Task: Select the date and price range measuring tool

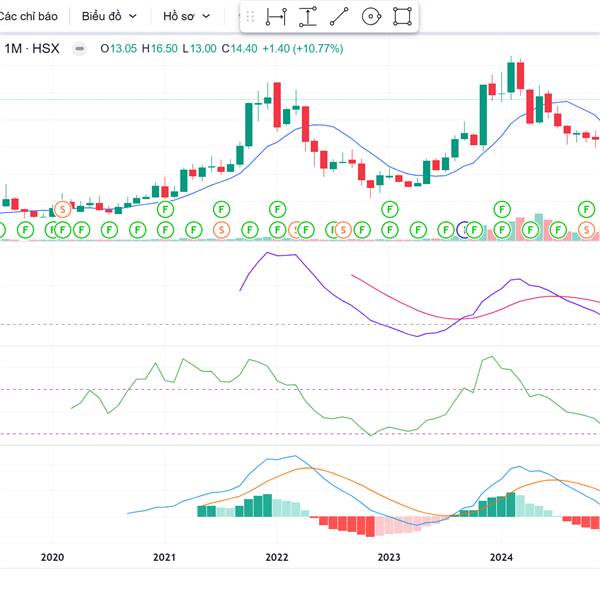Action: [x=276, y=17]
